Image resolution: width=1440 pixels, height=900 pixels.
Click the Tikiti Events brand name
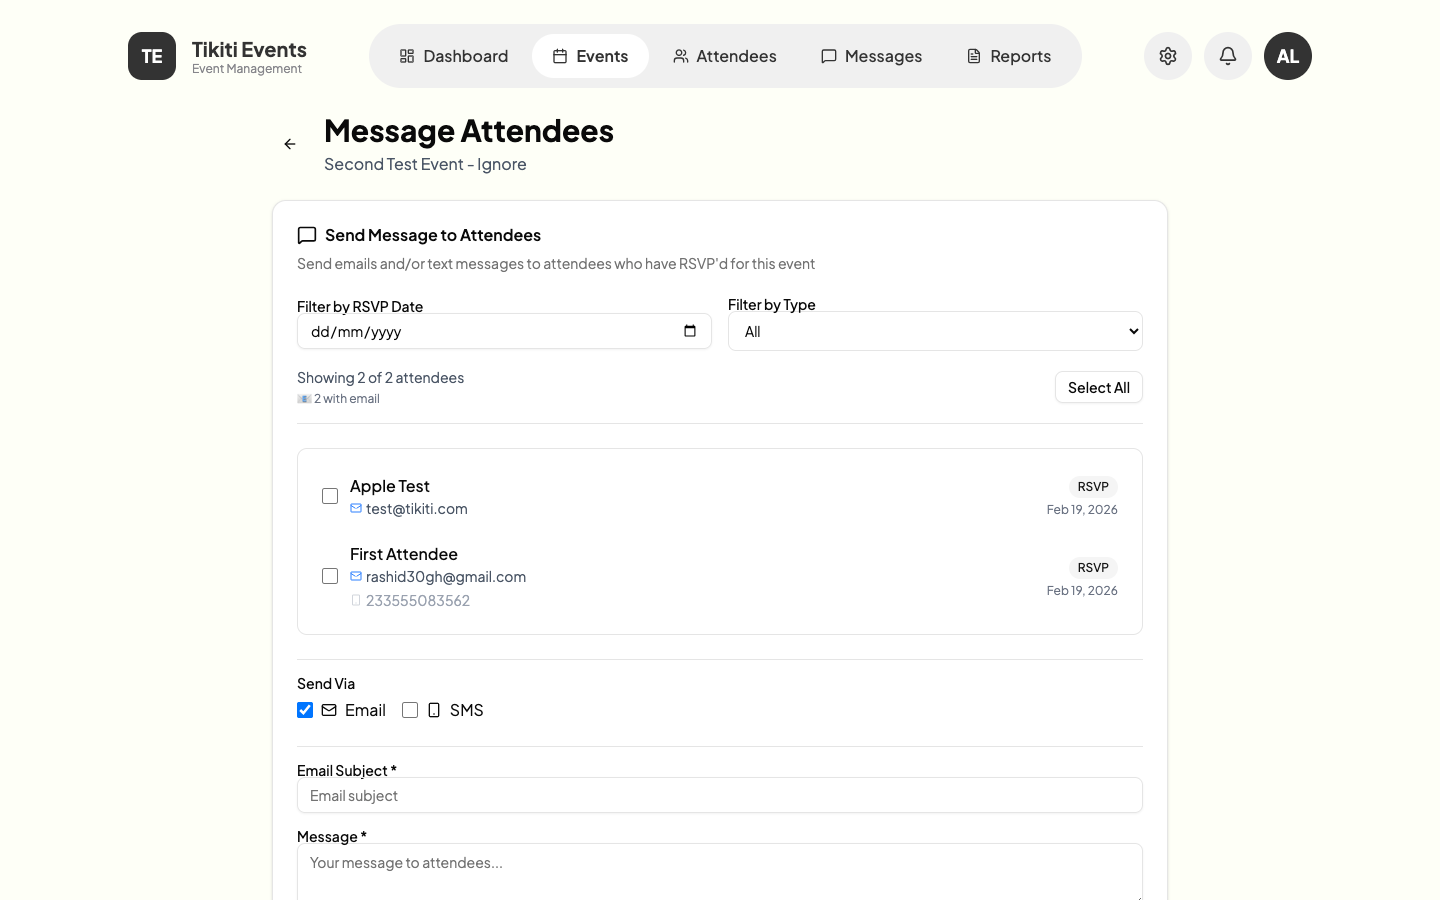click(249, 50)
